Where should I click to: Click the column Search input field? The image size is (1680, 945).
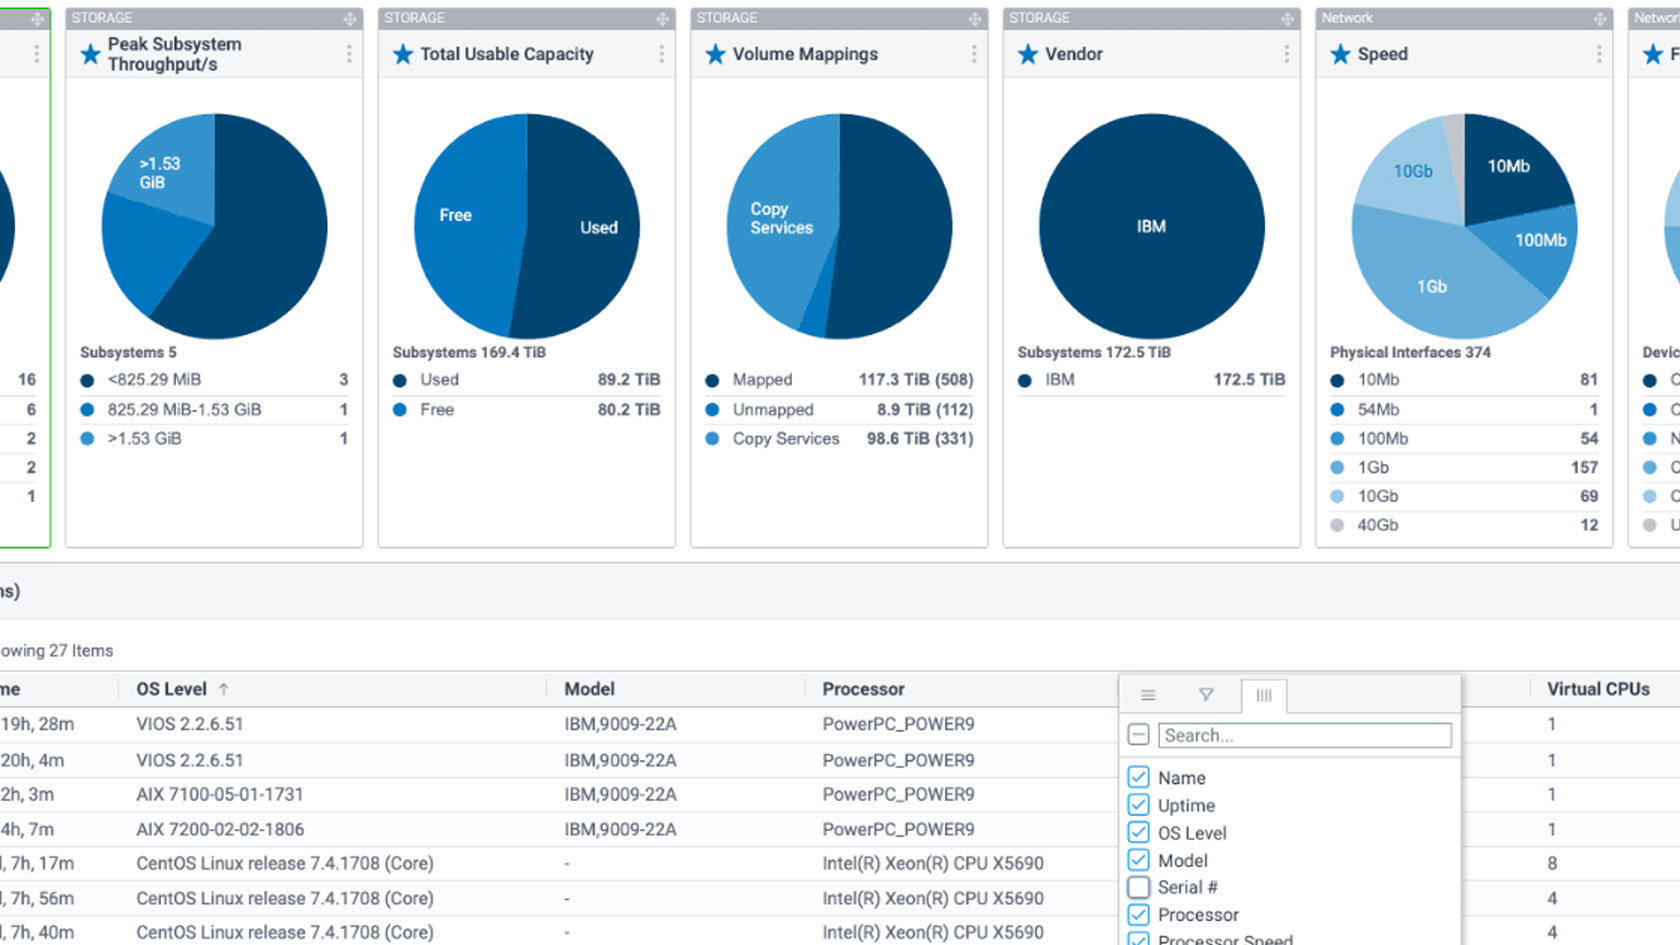(x=1305, y=735)
